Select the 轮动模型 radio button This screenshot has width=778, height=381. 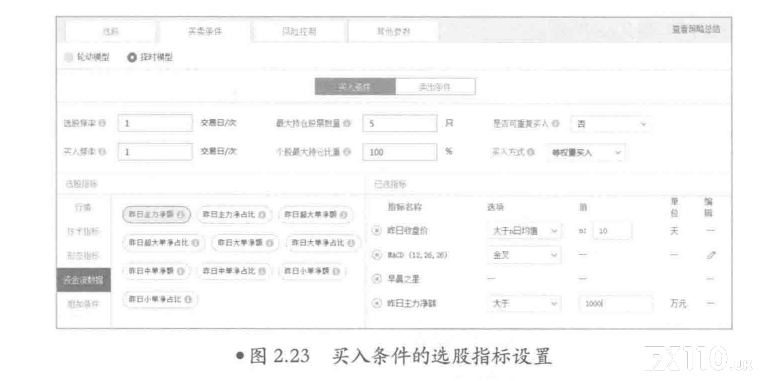[68, 57]
